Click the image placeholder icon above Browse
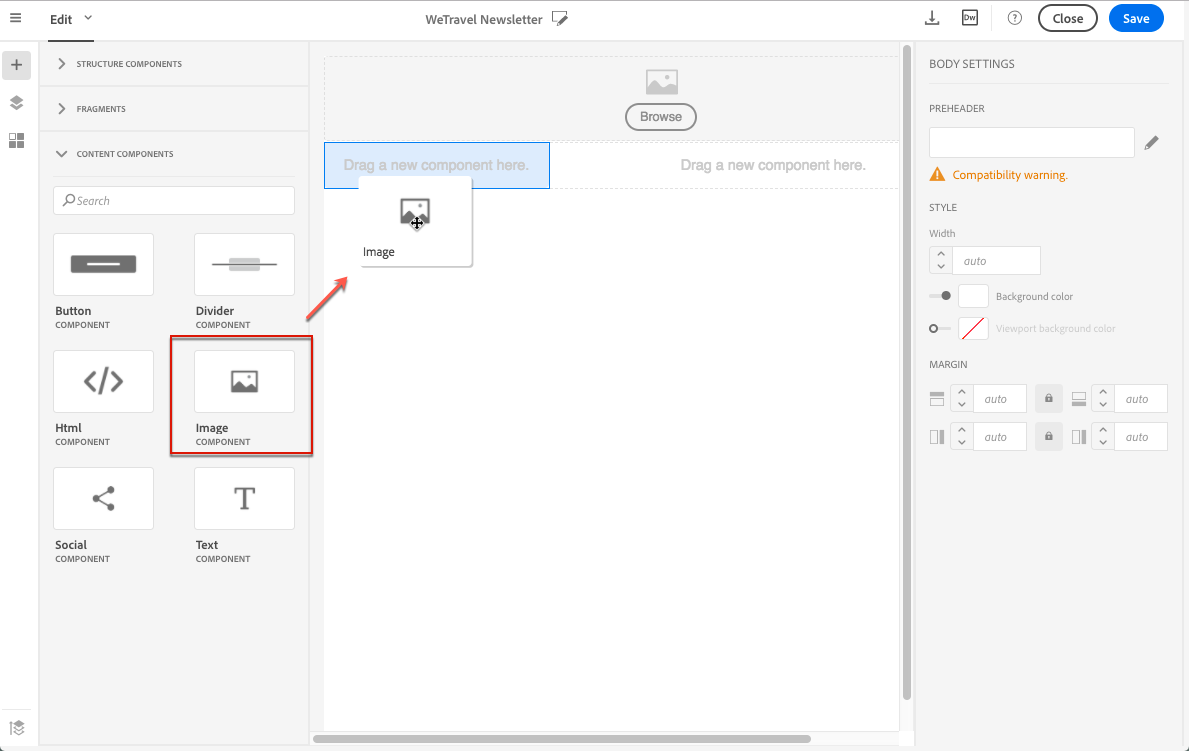 [x=661, y=82]
